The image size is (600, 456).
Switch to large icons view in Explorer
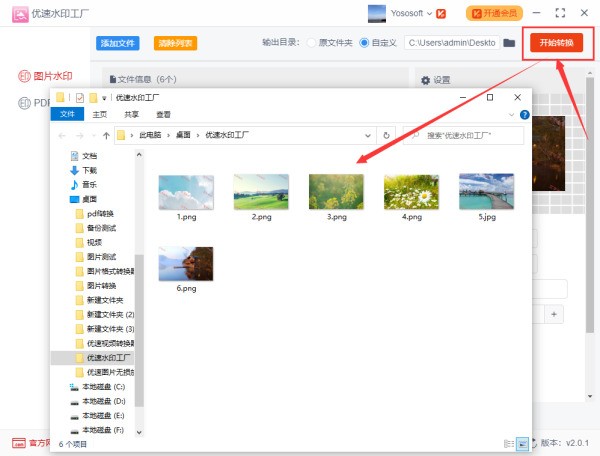pos(521,443)
